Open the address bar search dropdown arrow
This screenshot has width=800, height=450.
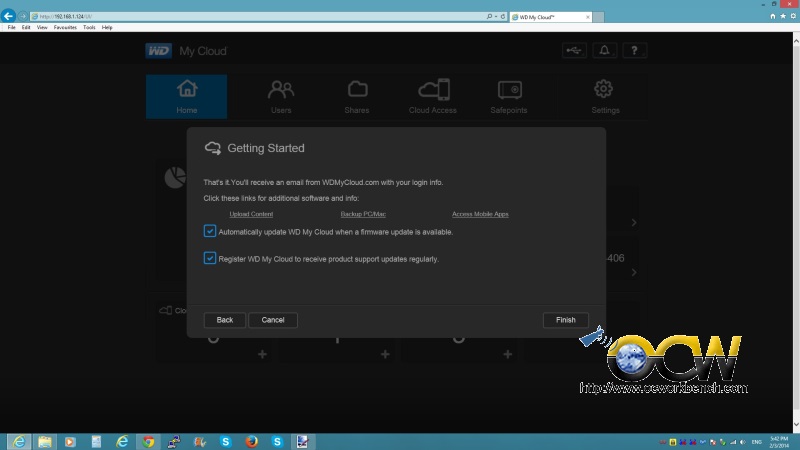[x=495, y=16]
